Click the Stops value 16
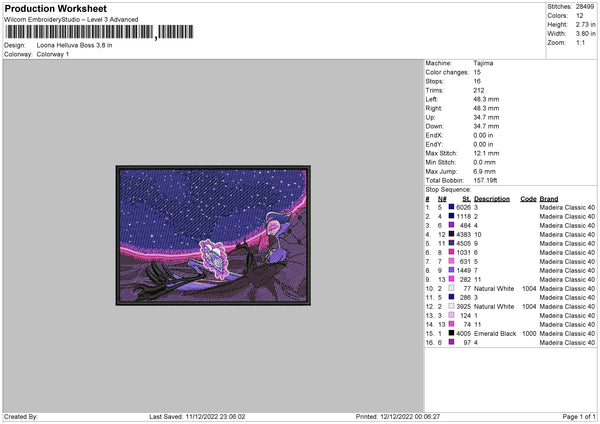The height and width of the screenshot is (424, 600). pyautogui.click(x=477, y=81)
